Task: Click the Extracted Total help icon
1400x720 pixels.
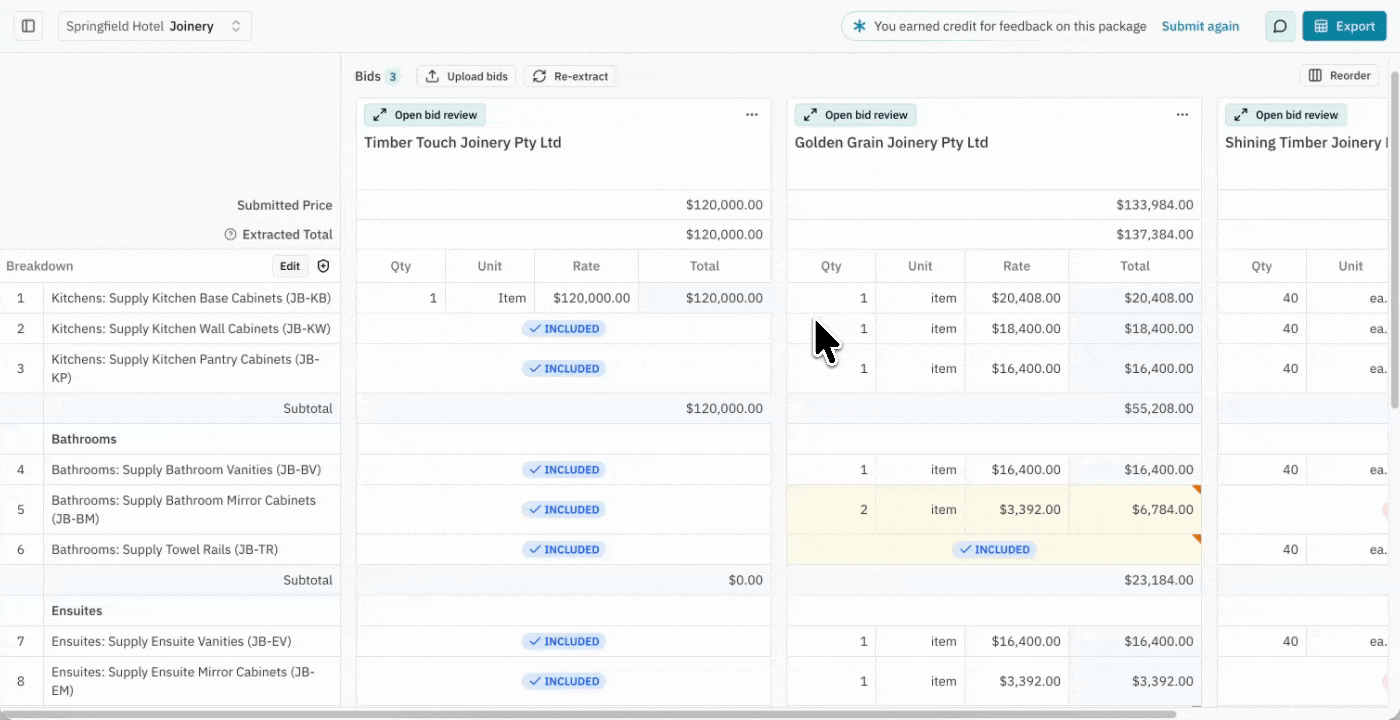Action: coord(230,235)
